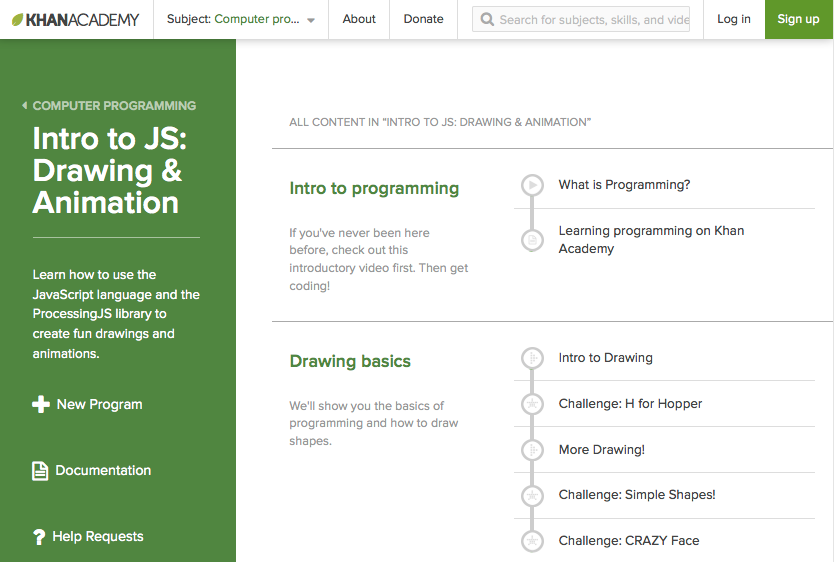Click the ALL CONTENT IN "INTRO TO JS" header text
The width and height of the screenshot is (834, 562).
tap(440, 122)
